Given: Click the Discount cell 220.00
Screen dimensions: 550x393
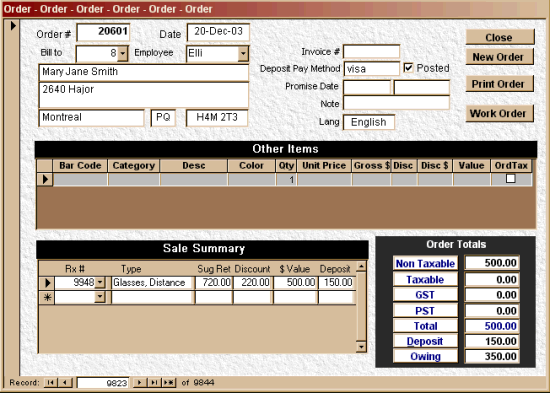Looking at the screenshot, I should [252, 282].
